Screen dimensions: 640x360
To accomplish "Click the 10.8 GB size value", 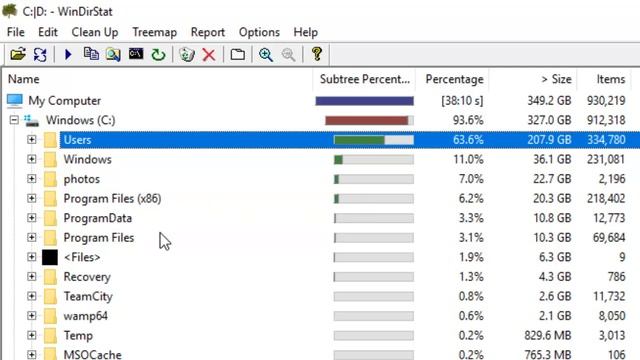I will 552,218.
